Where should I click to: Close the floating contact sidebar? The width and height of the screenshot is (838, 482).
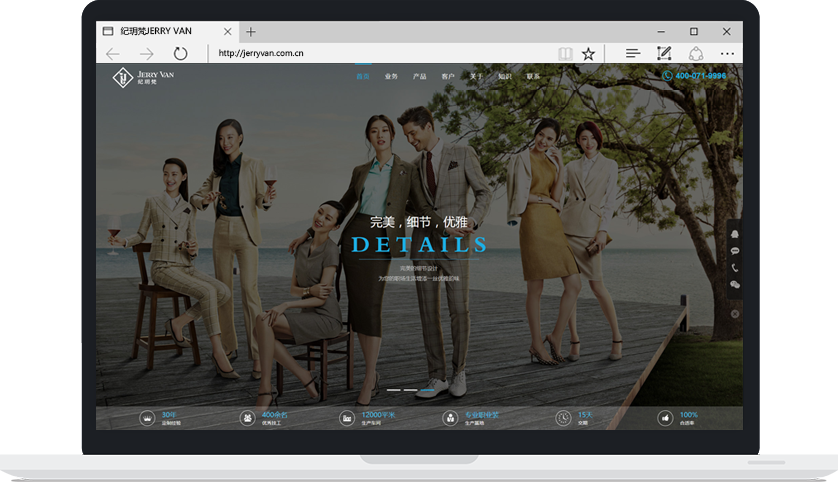[735, 314]
